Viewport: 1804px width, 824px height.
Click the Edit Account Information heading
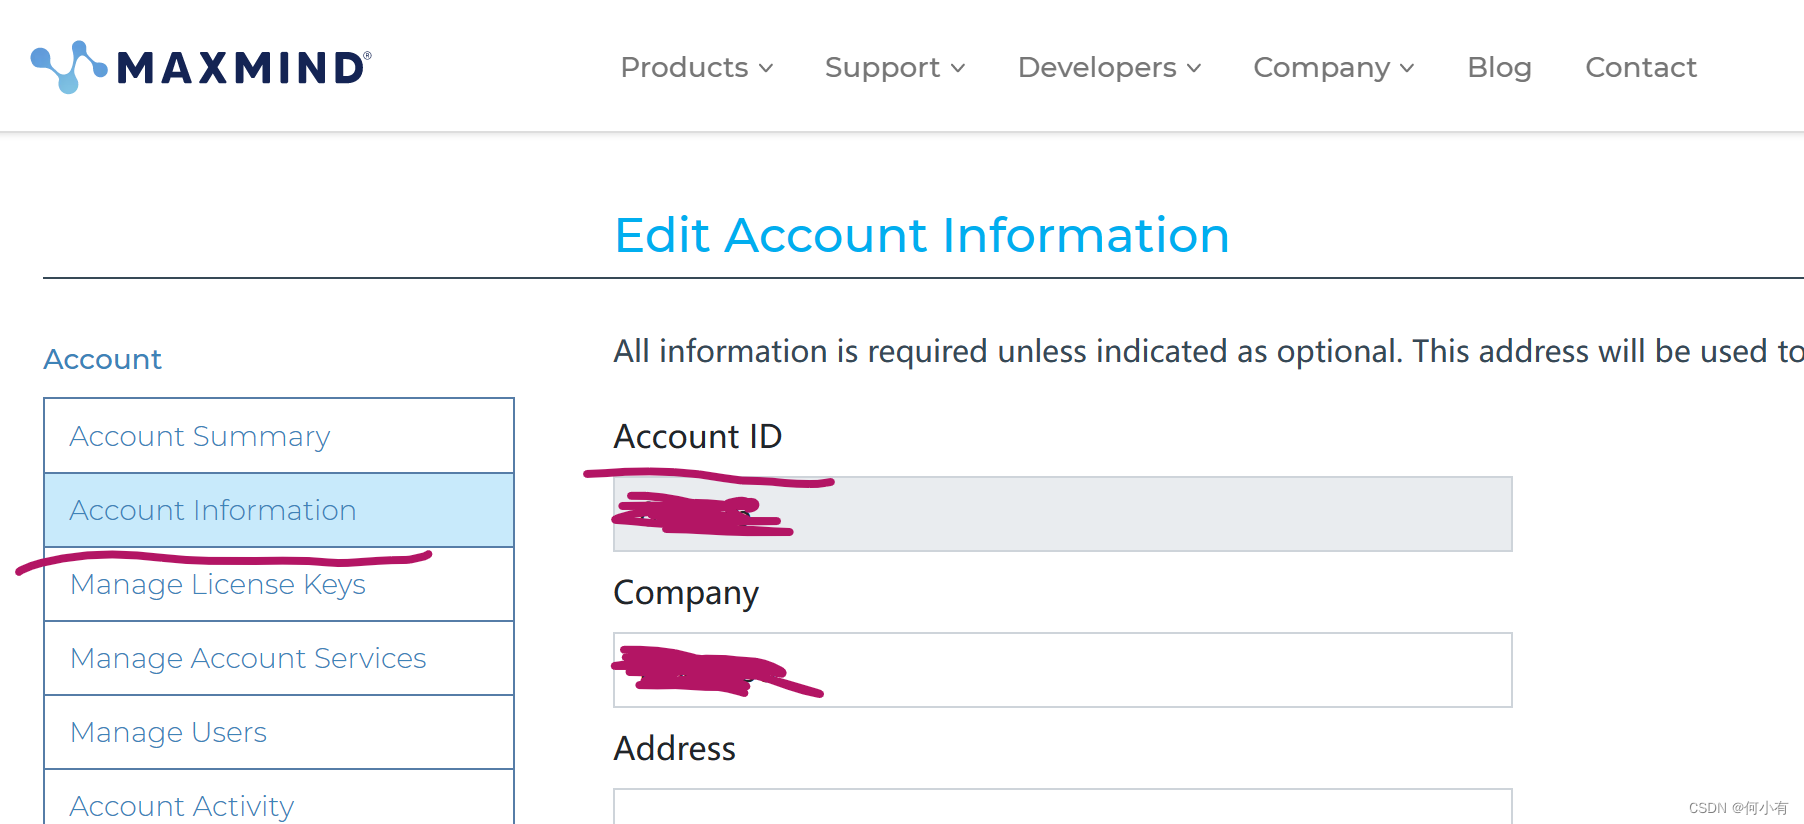click(921, 235)
